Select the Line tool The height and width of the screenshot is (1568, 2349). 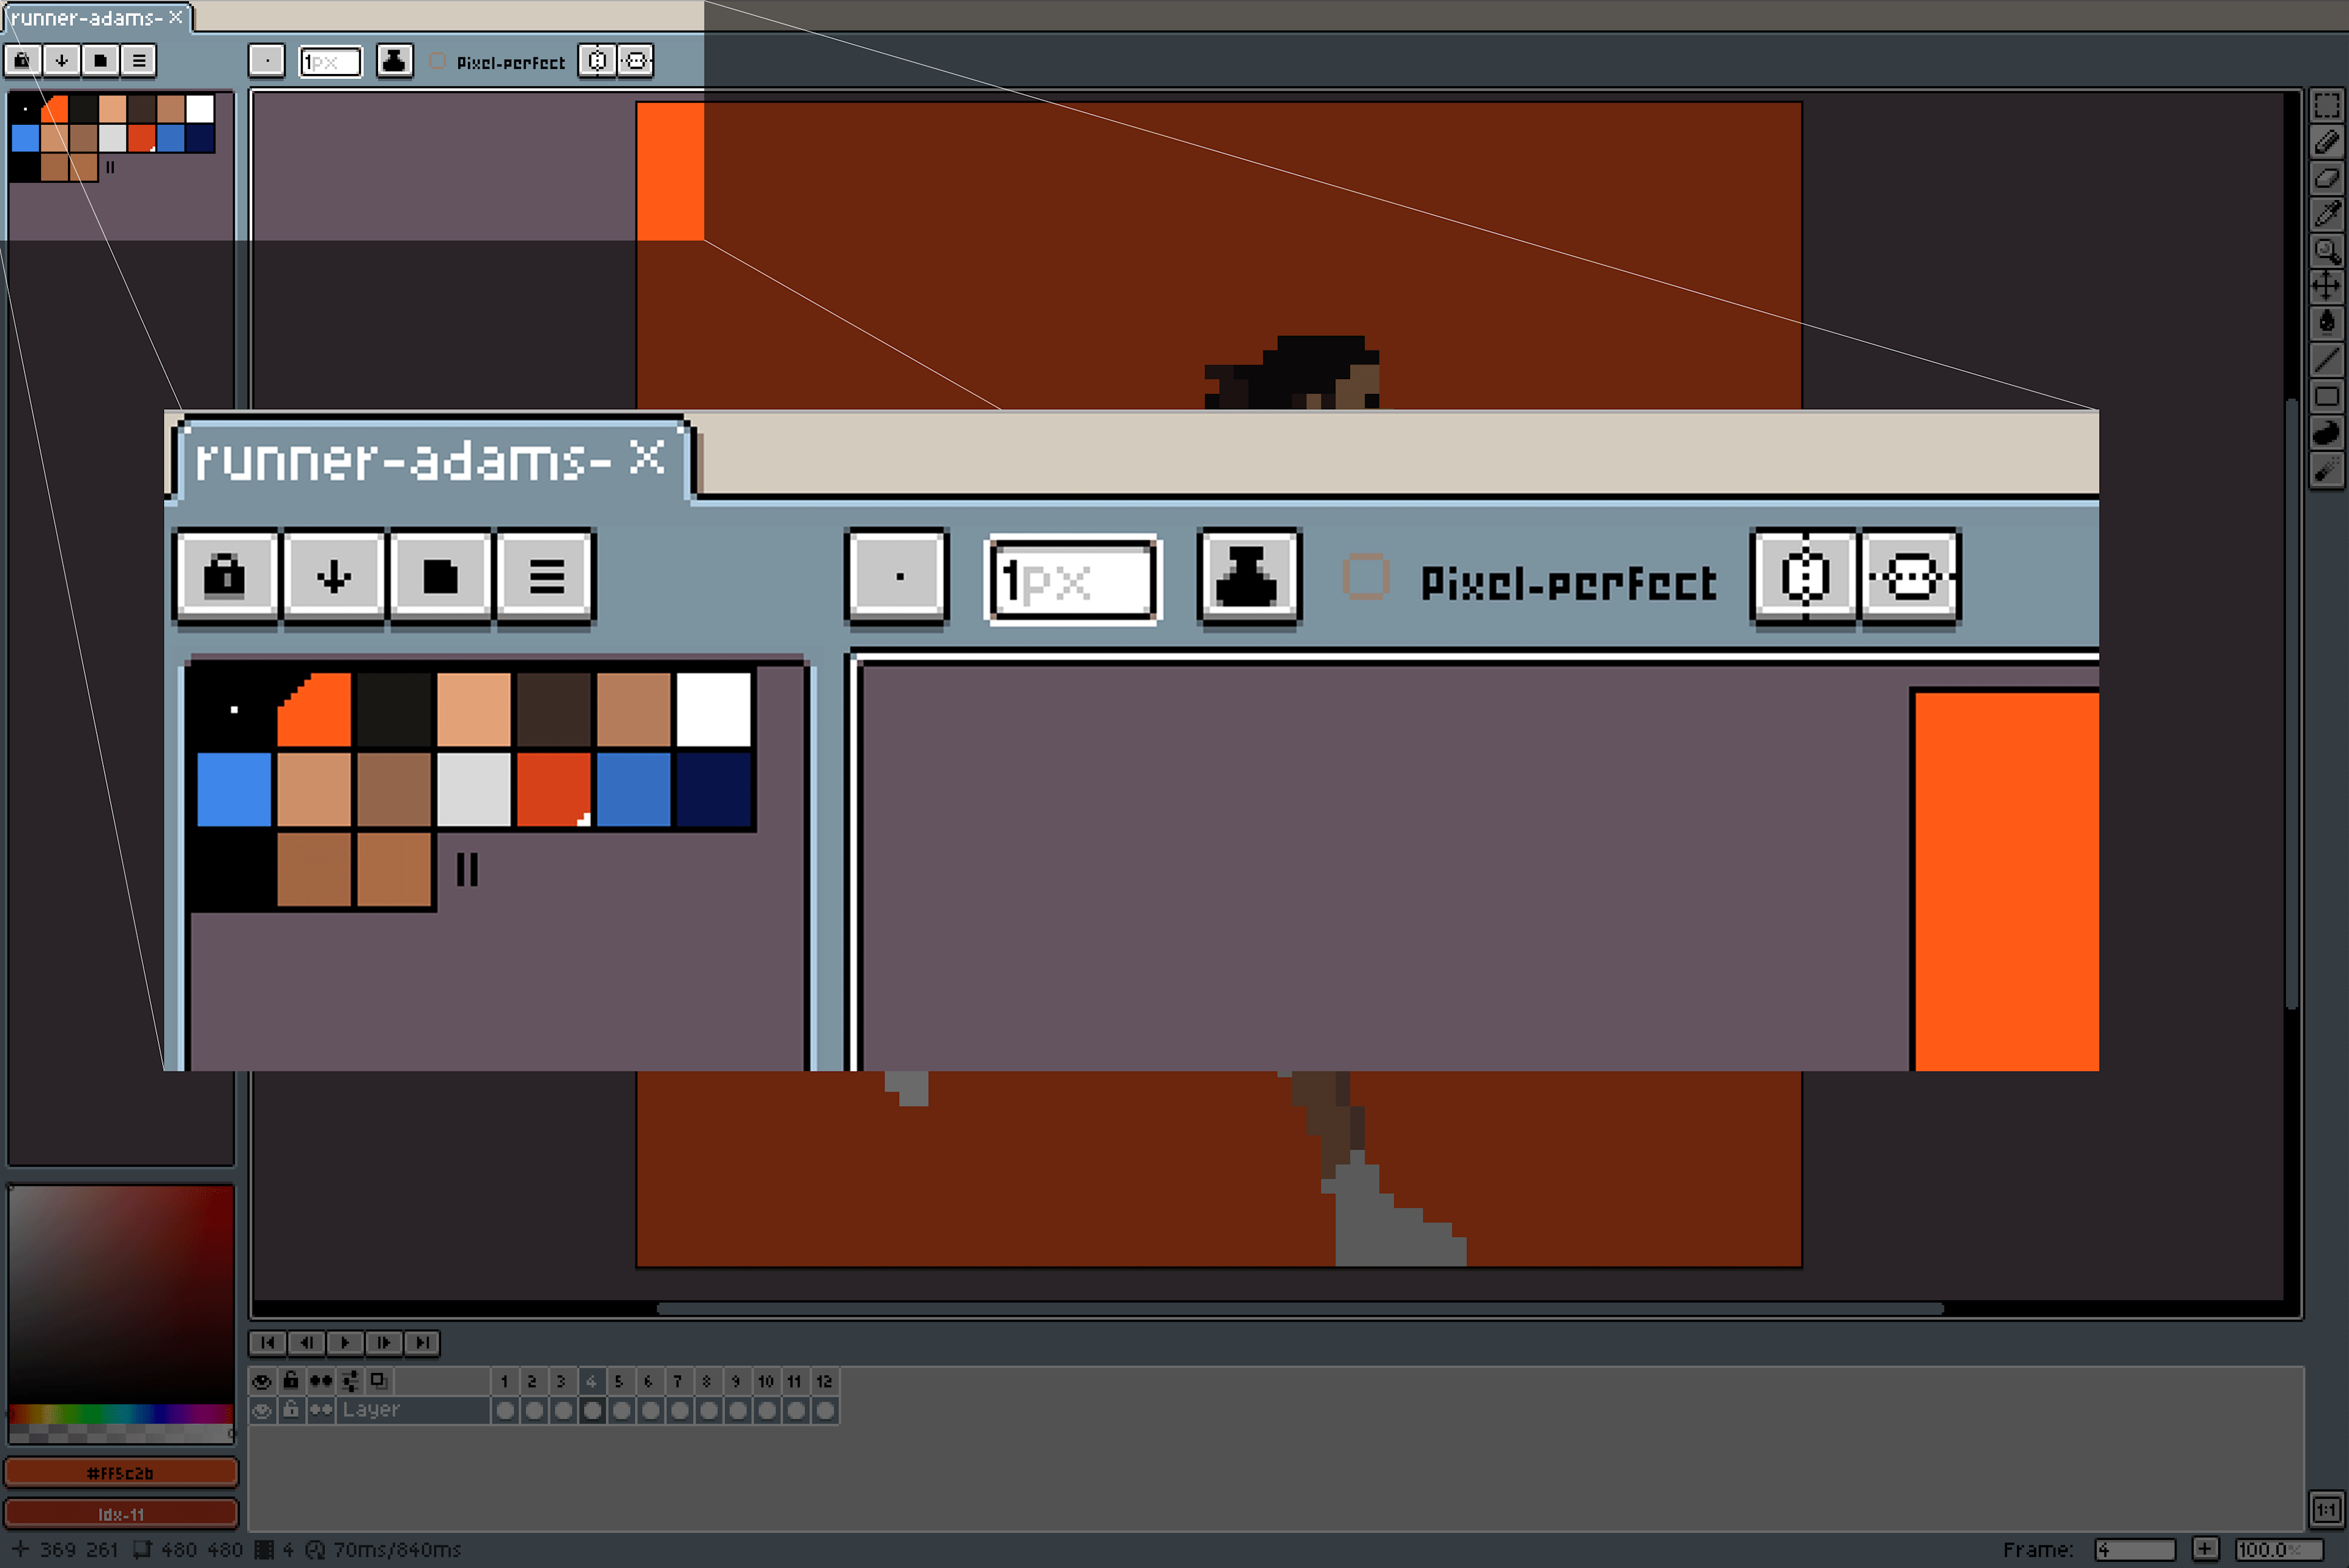(x=2326, y=359)
